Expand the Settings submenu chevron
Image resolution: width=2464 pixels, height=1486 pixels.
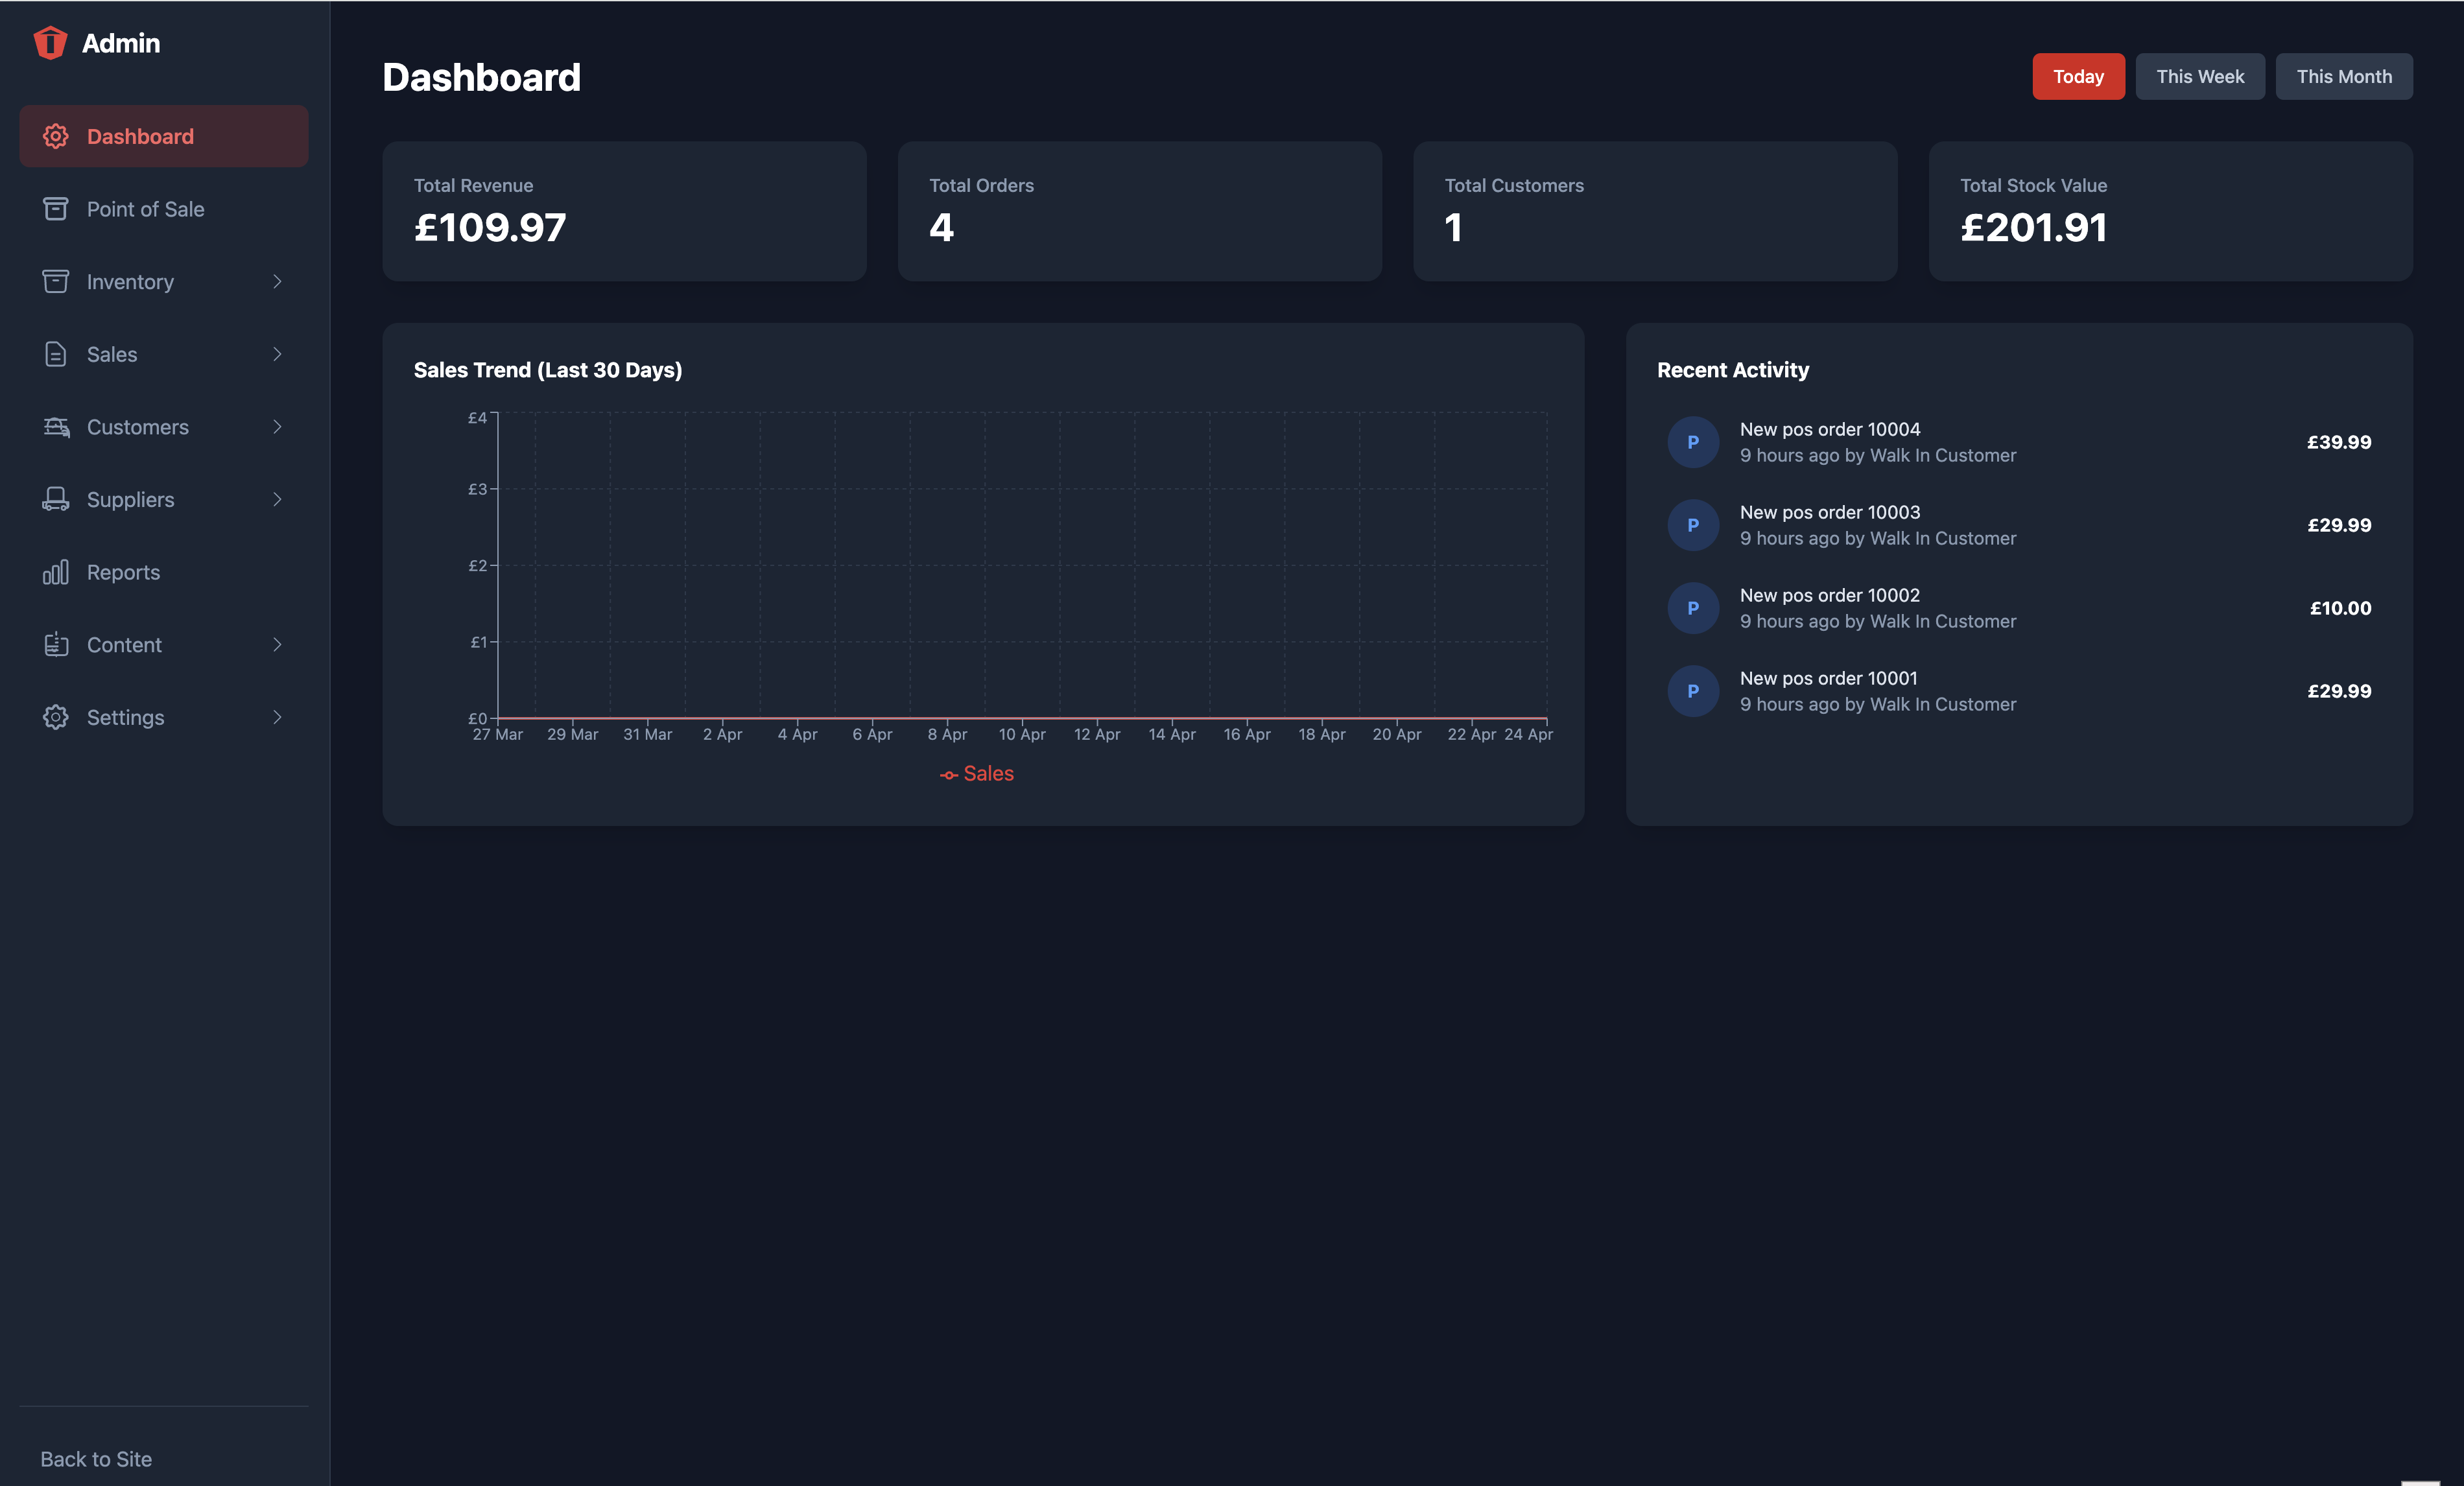tap(277, 717)
